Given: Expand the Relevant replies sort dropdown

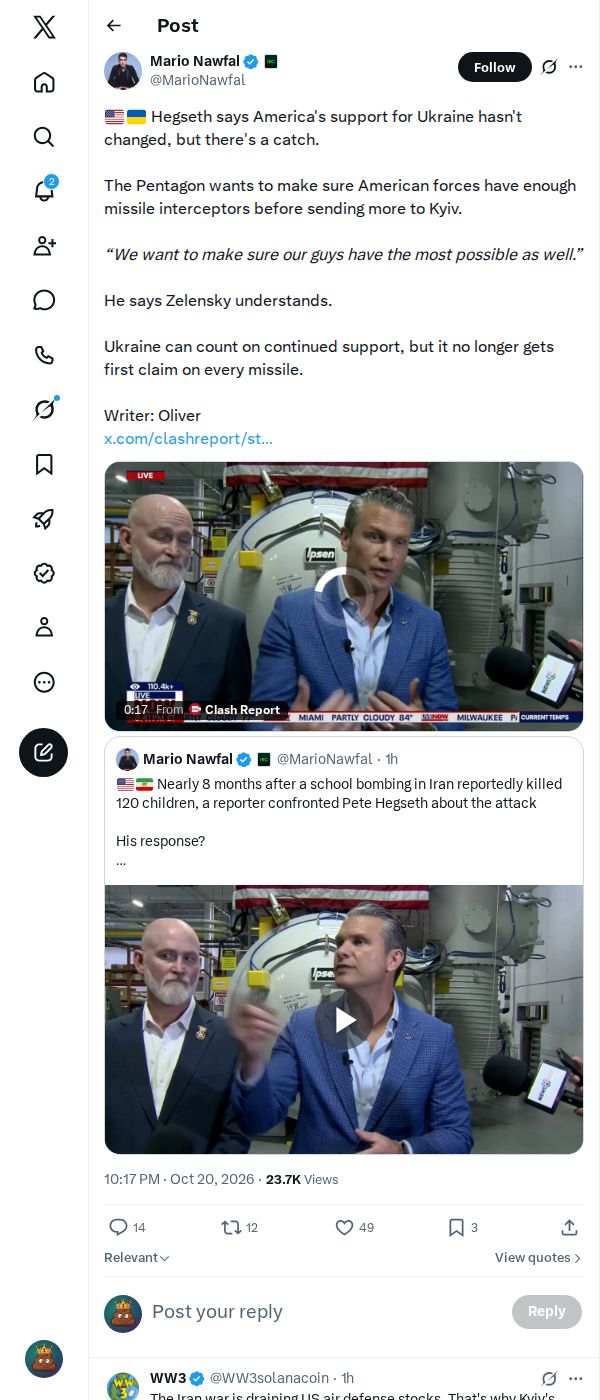Looking at the screenshot, I should tap(137, 1258).
